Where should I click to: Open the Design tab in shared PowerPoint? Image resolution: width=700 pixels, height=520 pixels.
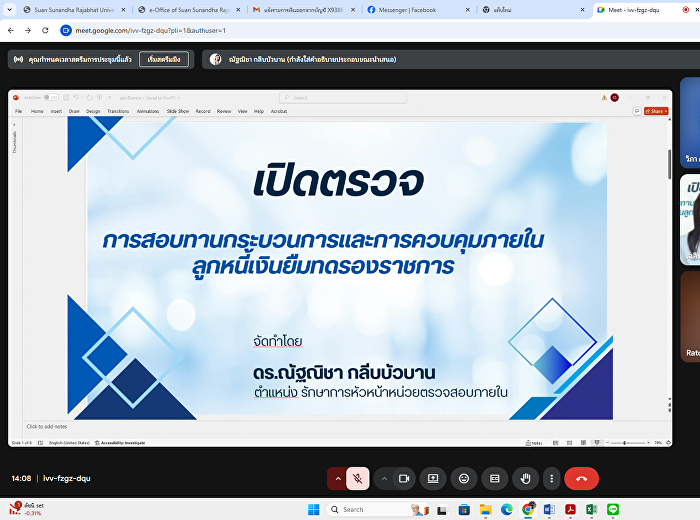point(93,111)
